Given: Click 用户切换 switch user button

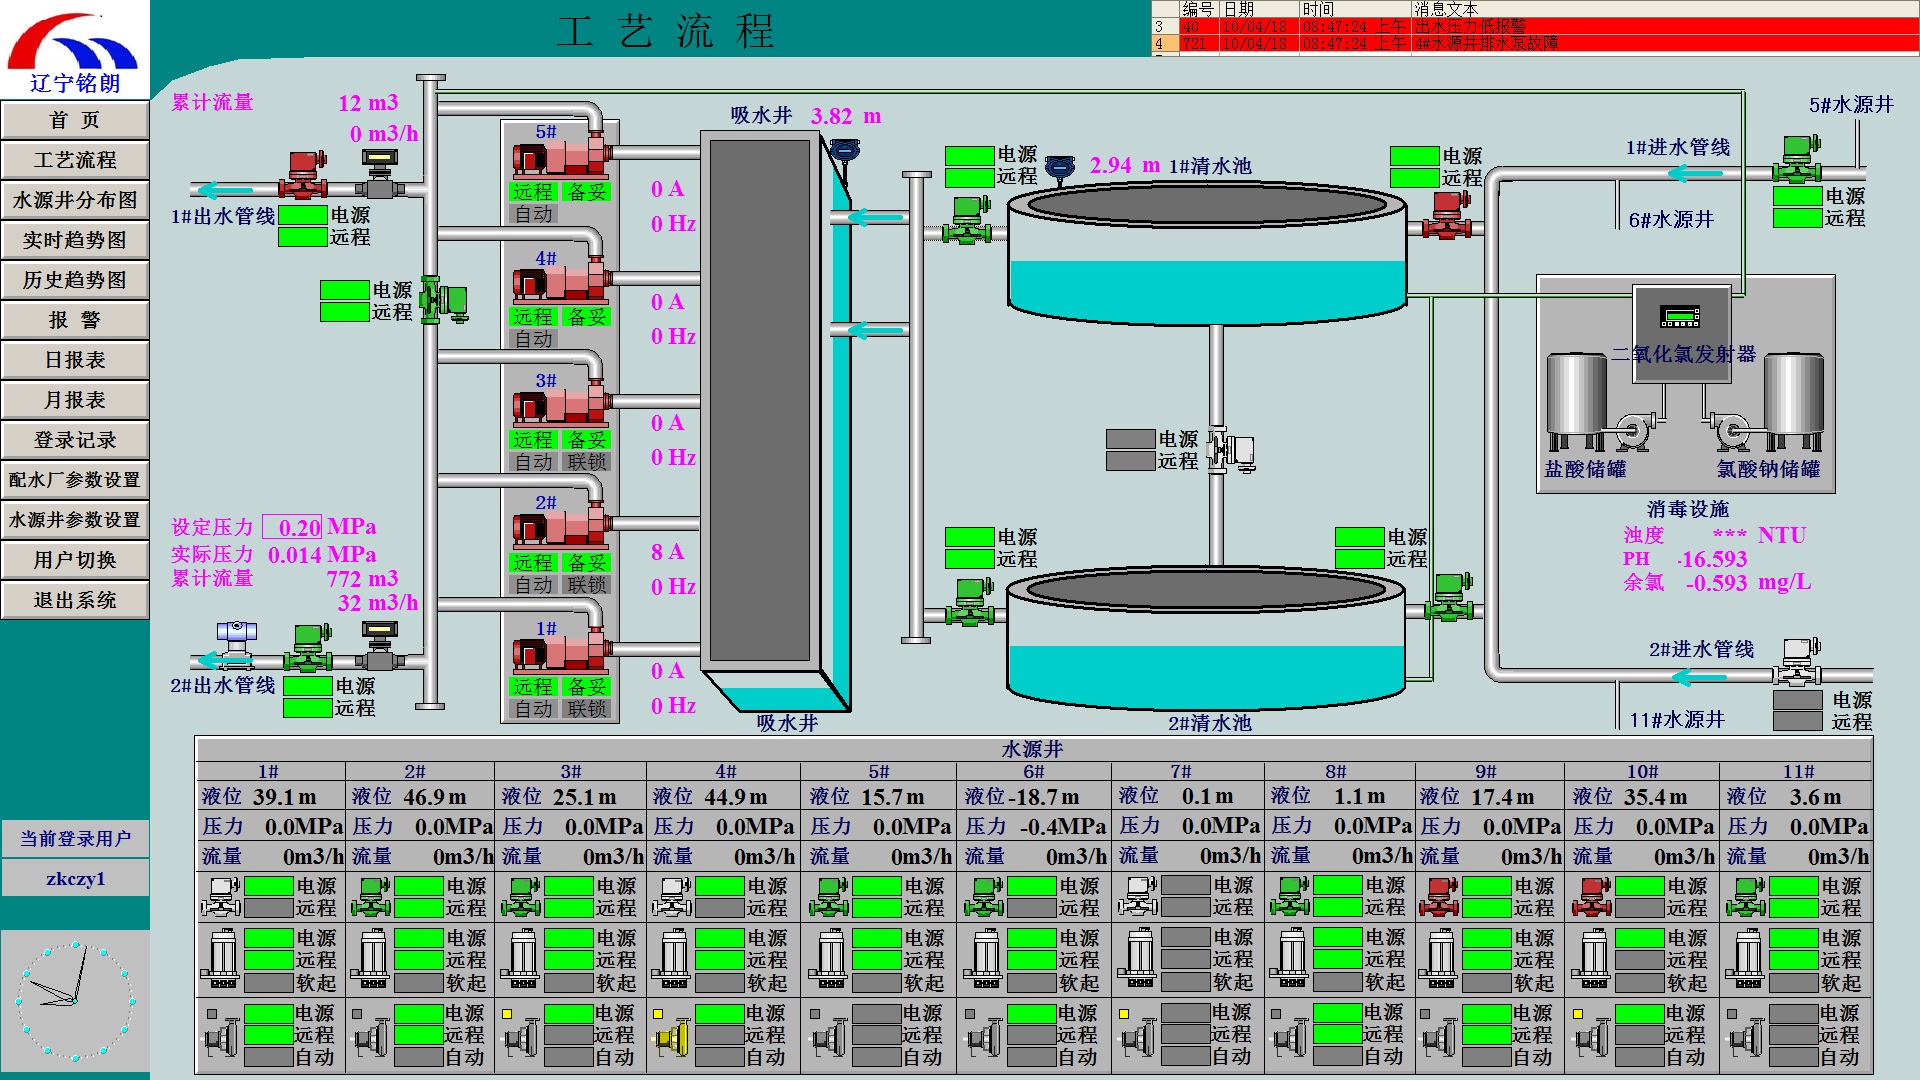Looking at the screenshot, I should pyautogui.click(x=75, y=560).
